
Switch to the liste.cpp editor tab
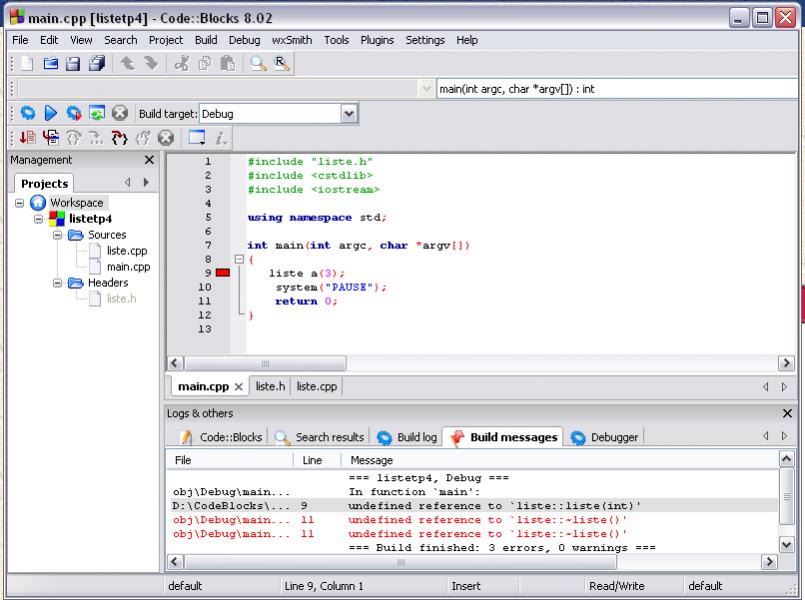(x=317, y=386)
